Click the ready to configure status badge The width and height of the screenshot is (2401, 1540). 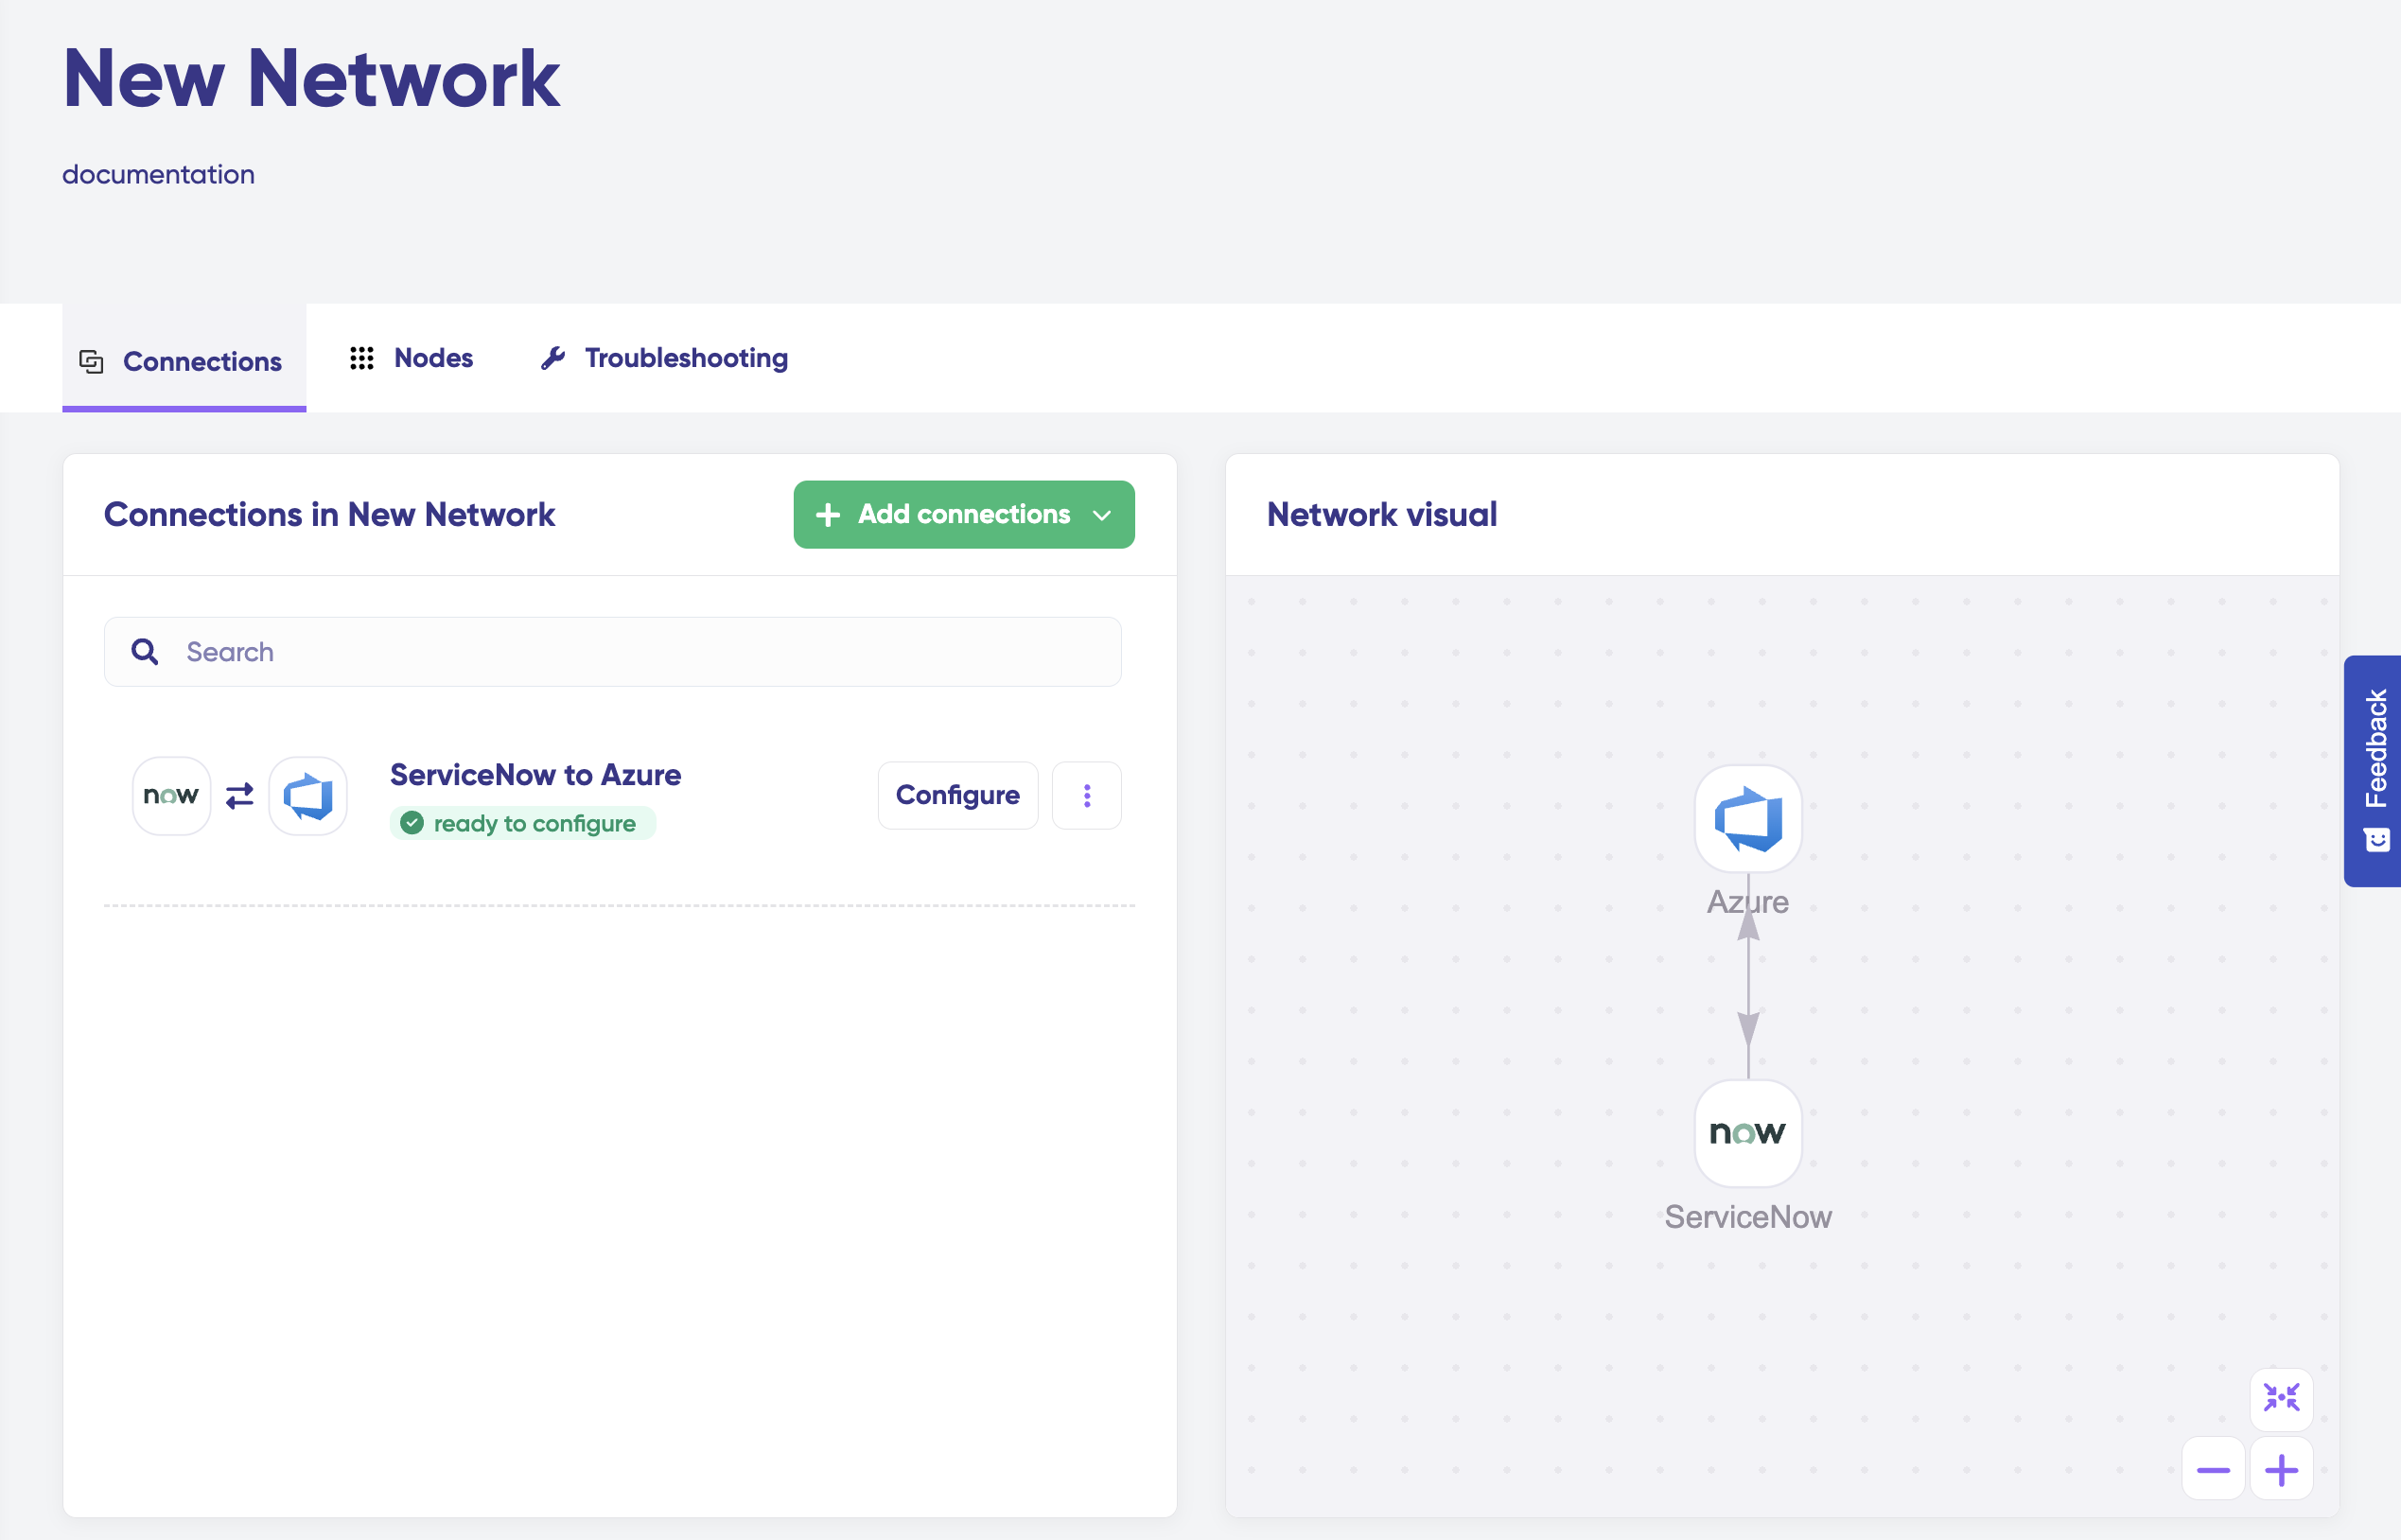522,823
